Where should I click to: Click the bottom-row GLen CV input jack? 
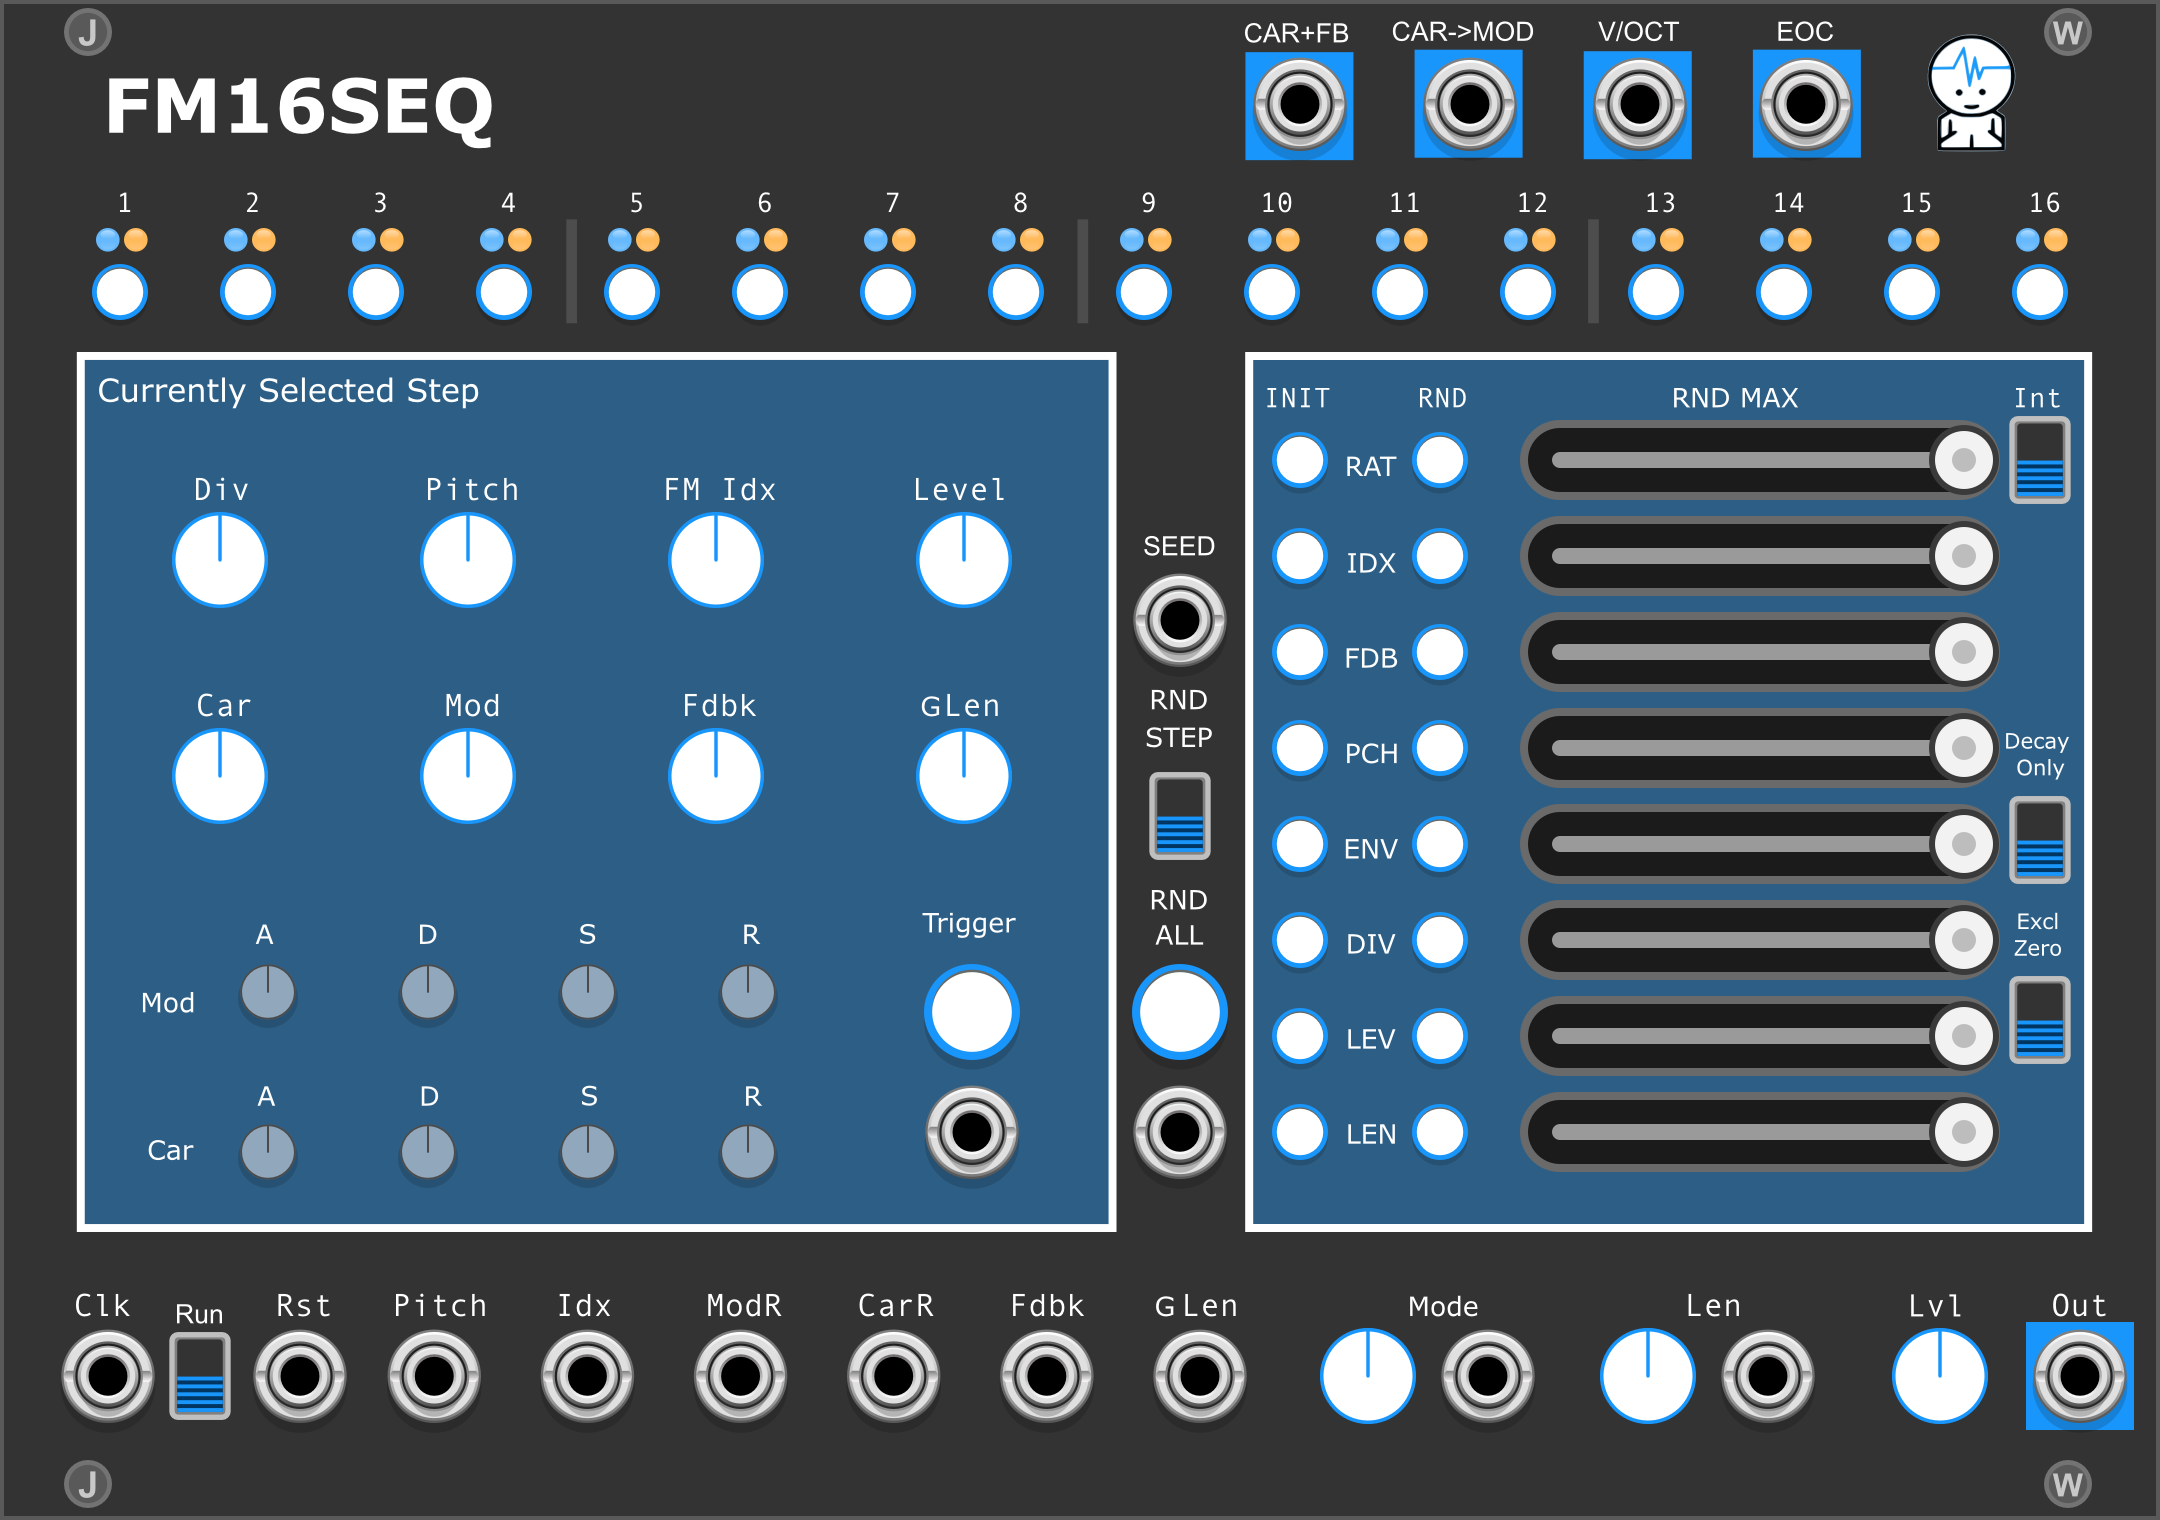coord(1200,1376)
